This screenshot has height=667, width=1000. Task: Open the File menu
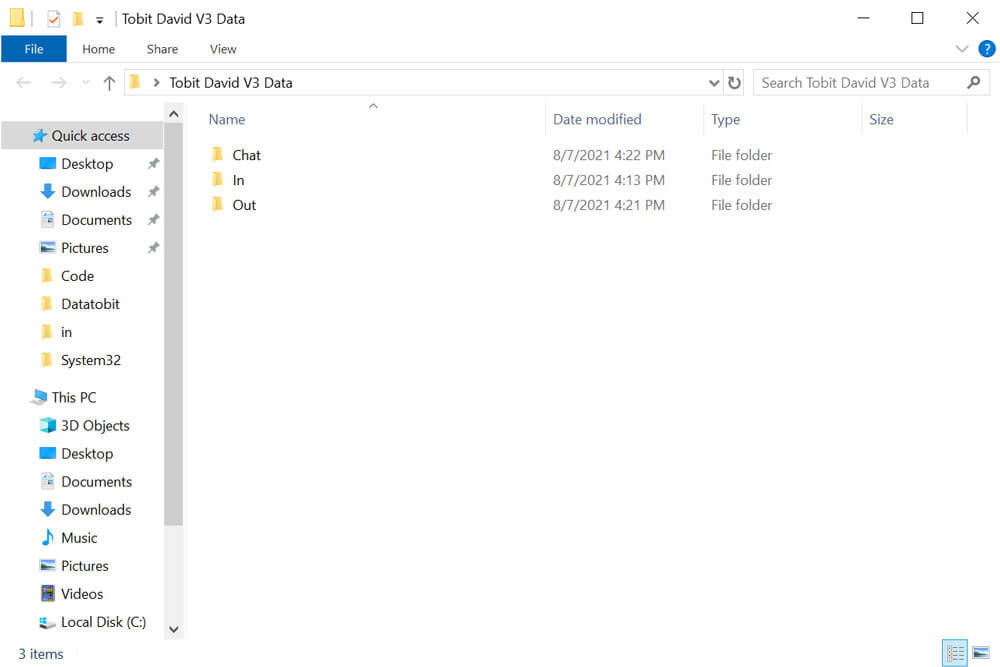33,49
